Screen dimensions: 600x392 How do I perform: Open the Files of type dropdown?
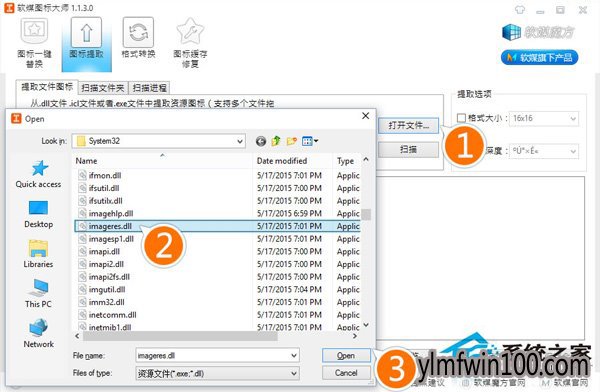(x=217, y=373)
